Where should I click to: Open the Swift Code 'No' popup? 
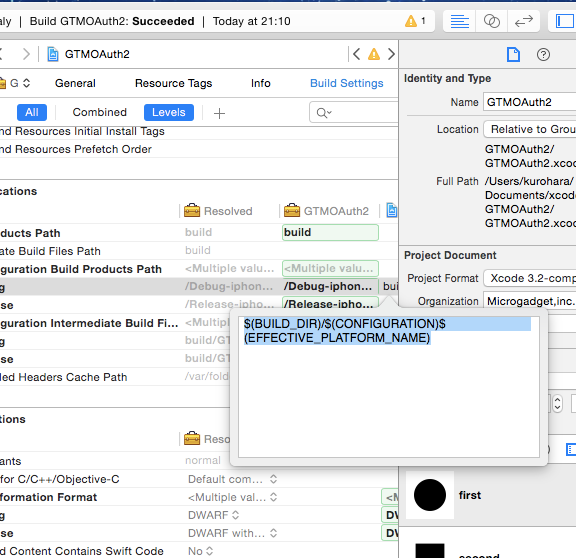(201, 551)
